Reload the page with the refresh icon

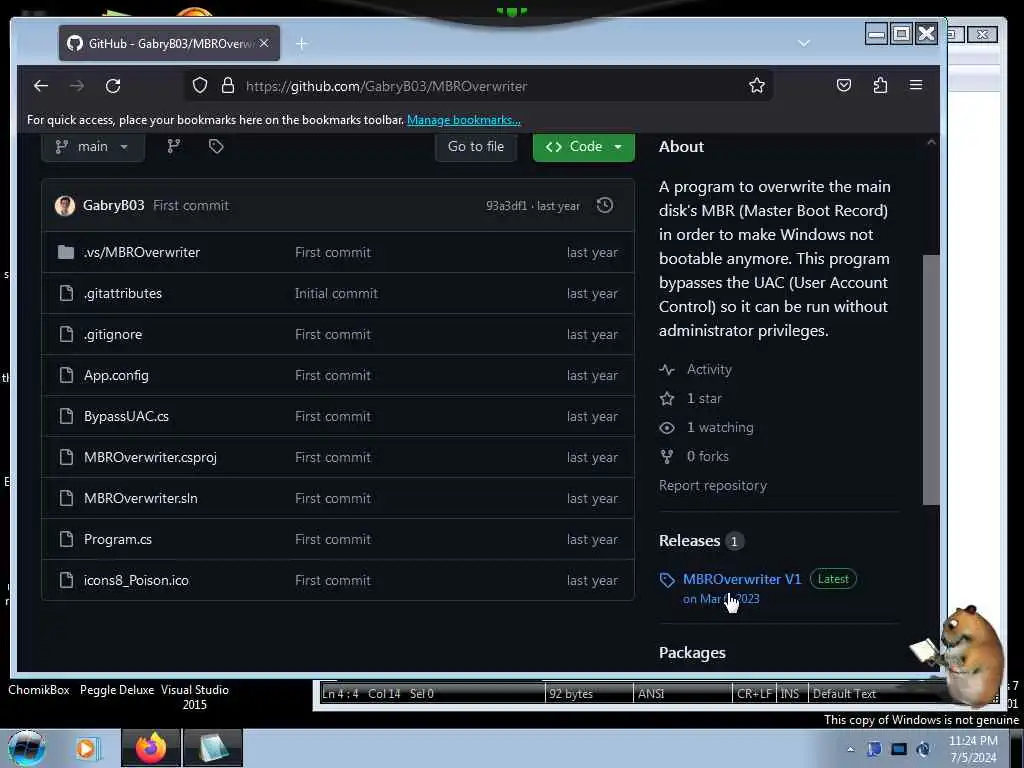[x=113, y=86]
